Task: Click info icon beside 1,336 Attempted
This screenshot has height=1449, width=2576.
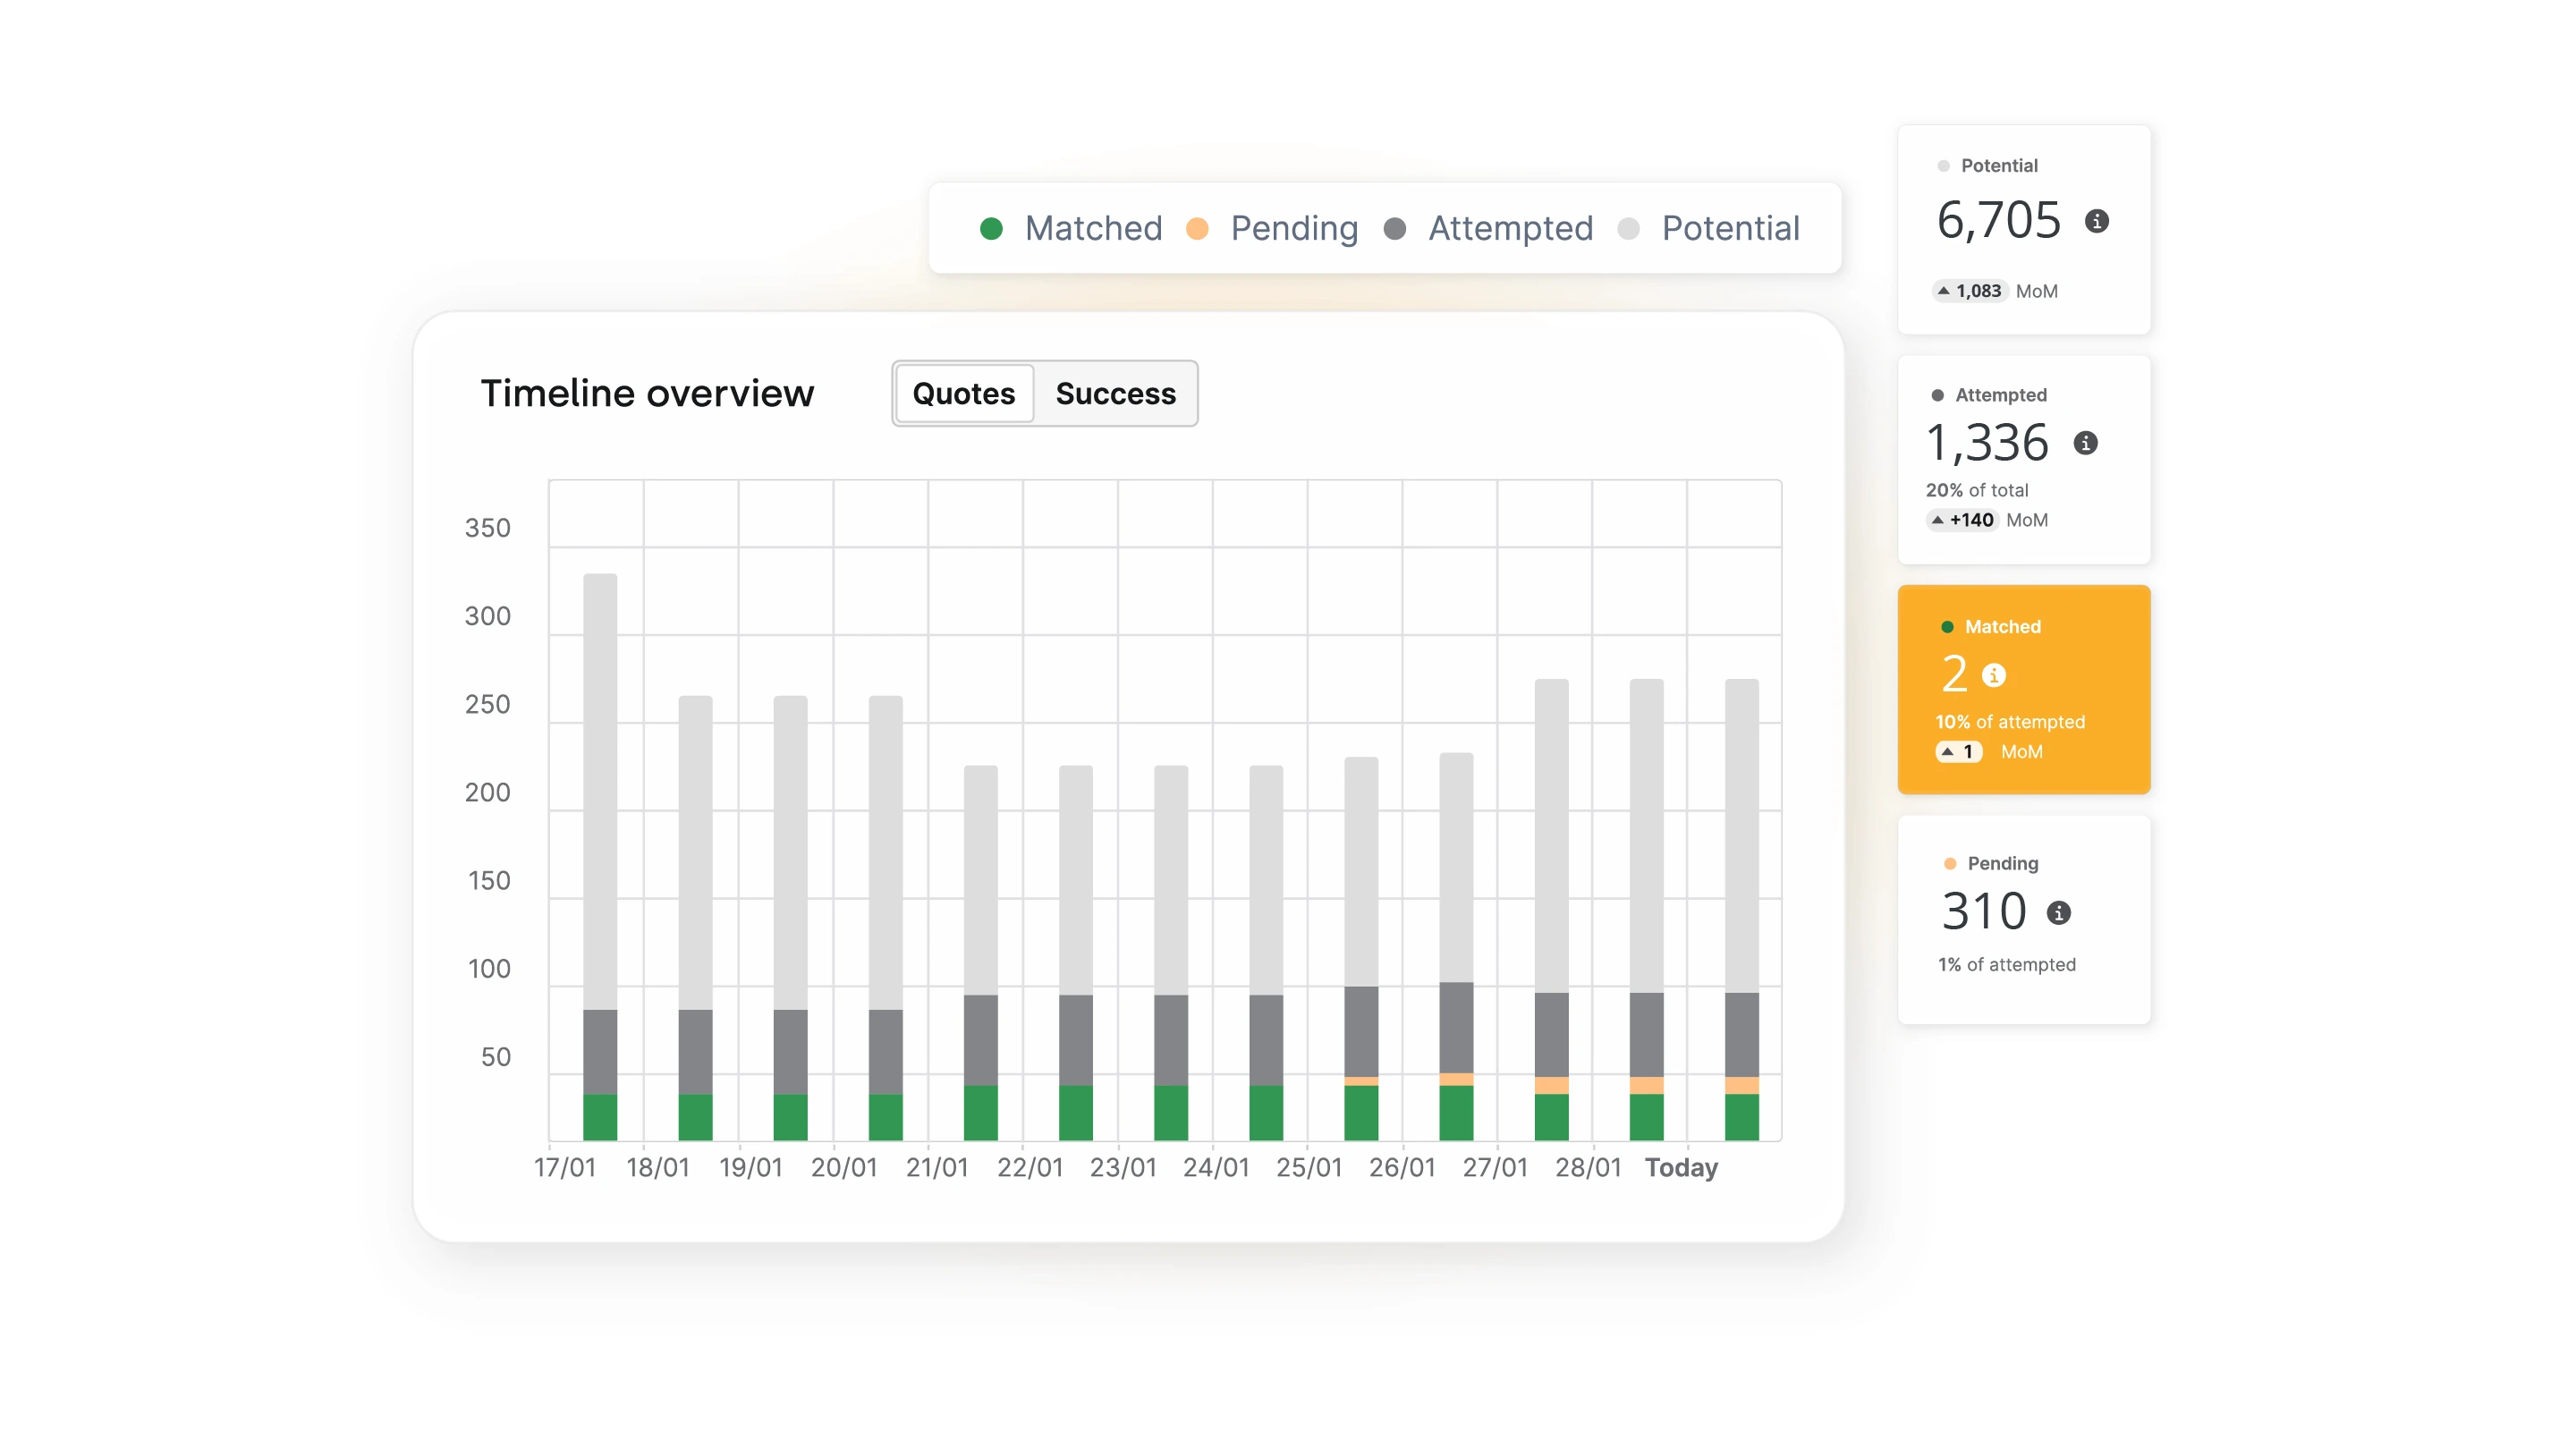Action: point(2085,443)
